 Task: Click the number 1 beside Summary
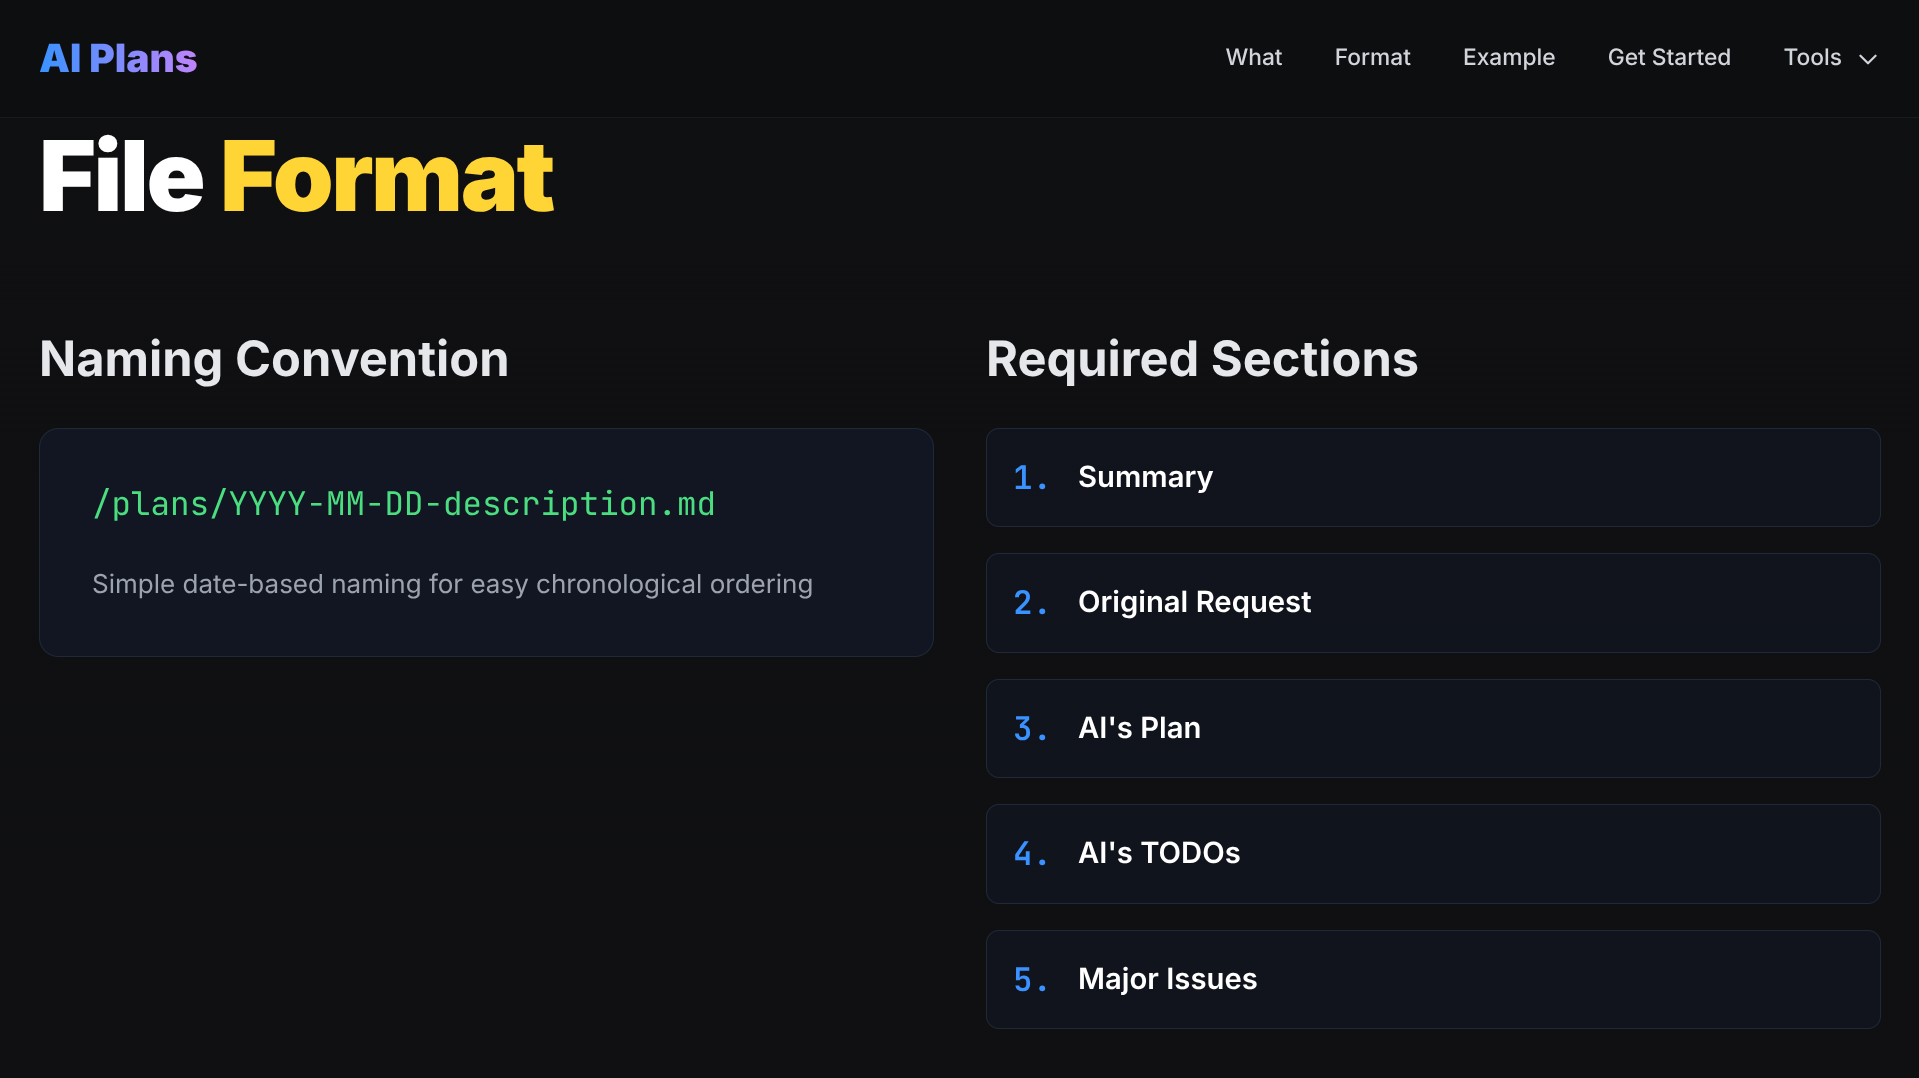(1029, 478)
